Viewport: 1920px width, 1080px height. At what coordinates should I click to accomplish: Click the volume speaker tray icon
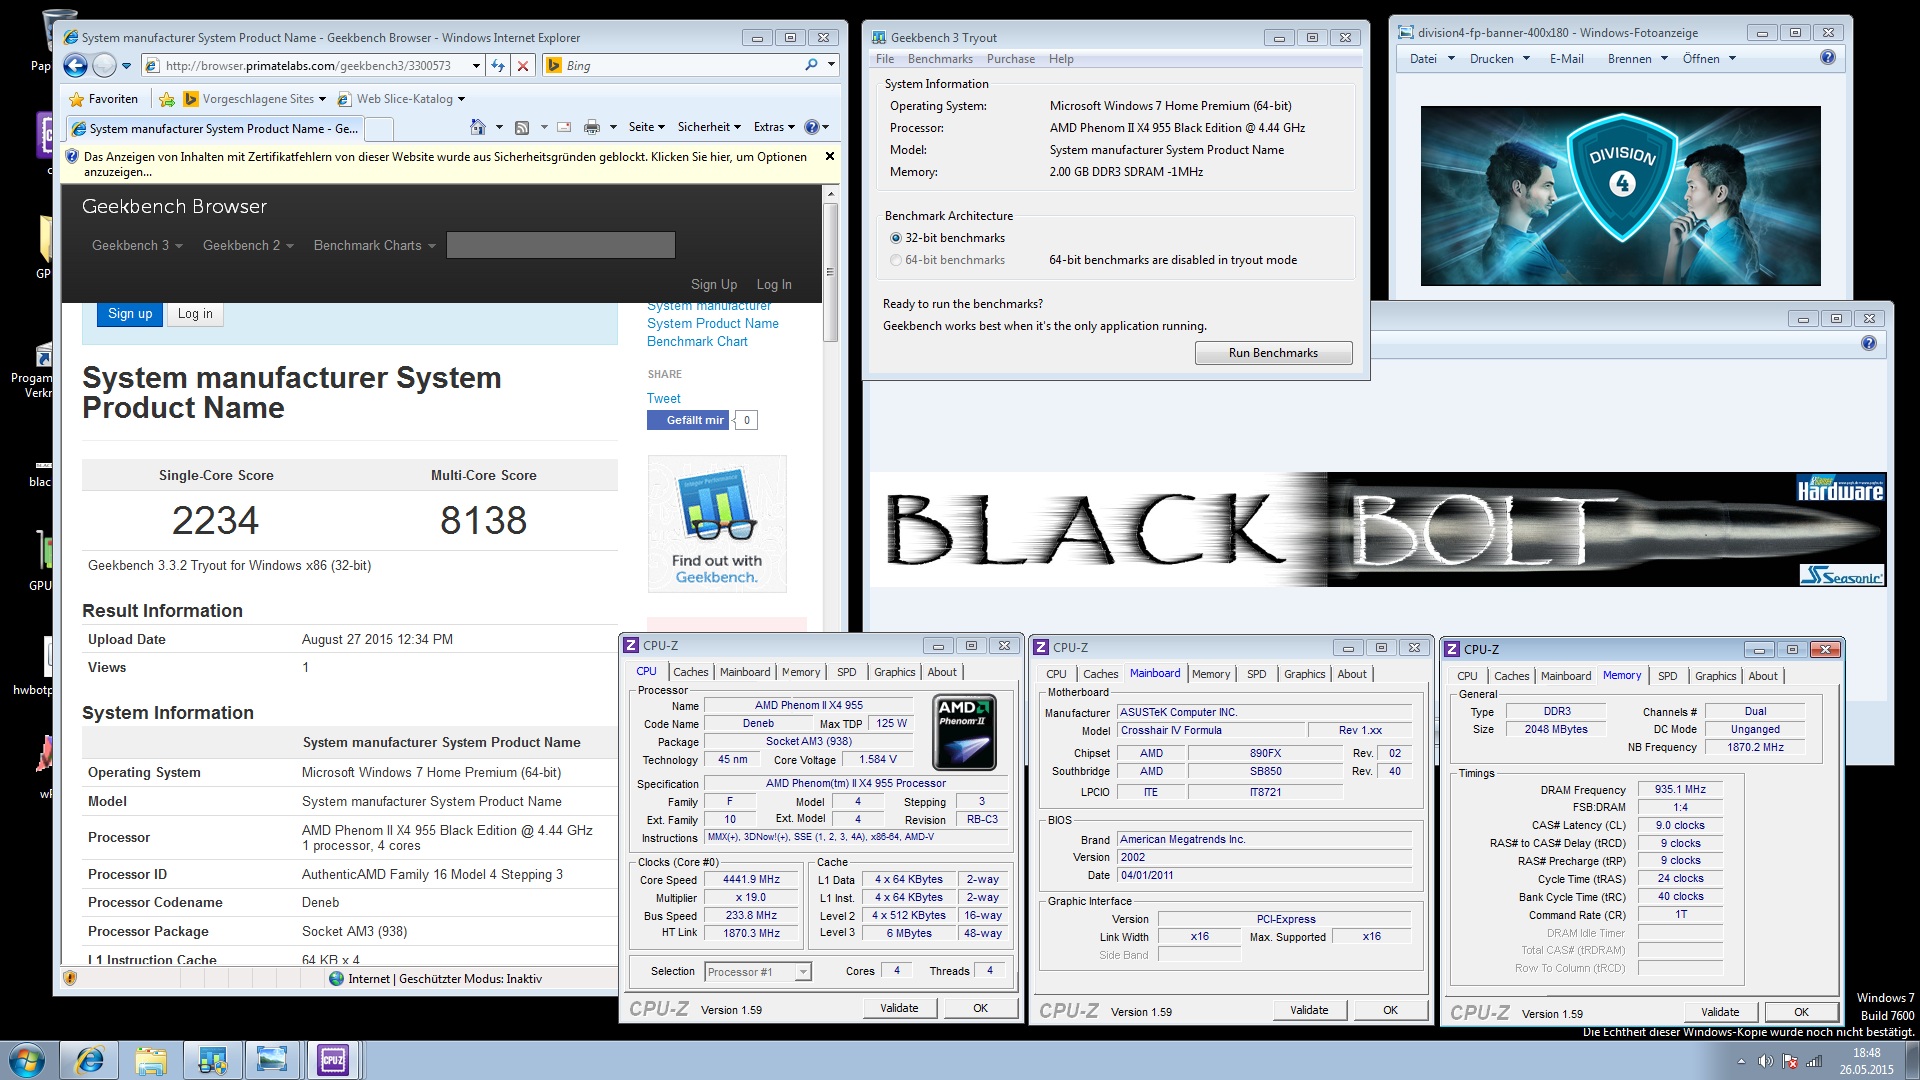[1765, 1061]
